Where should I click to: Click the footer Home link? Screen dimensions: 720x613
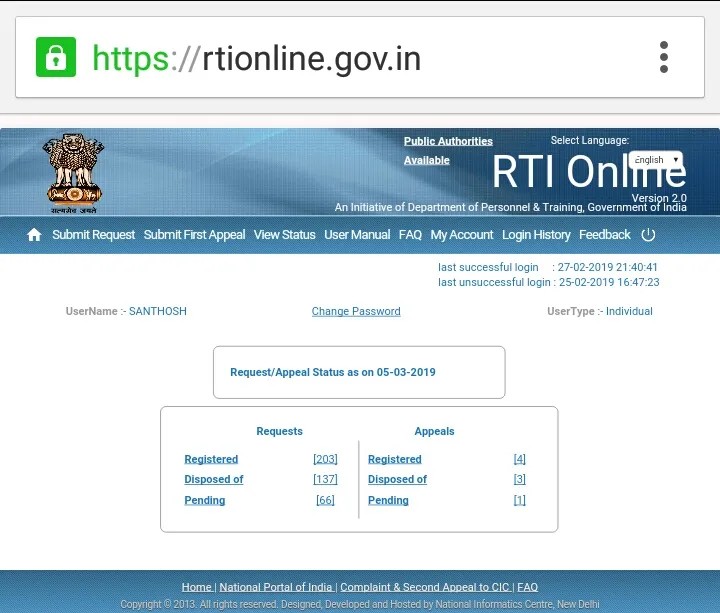click(x=197, y=587)
